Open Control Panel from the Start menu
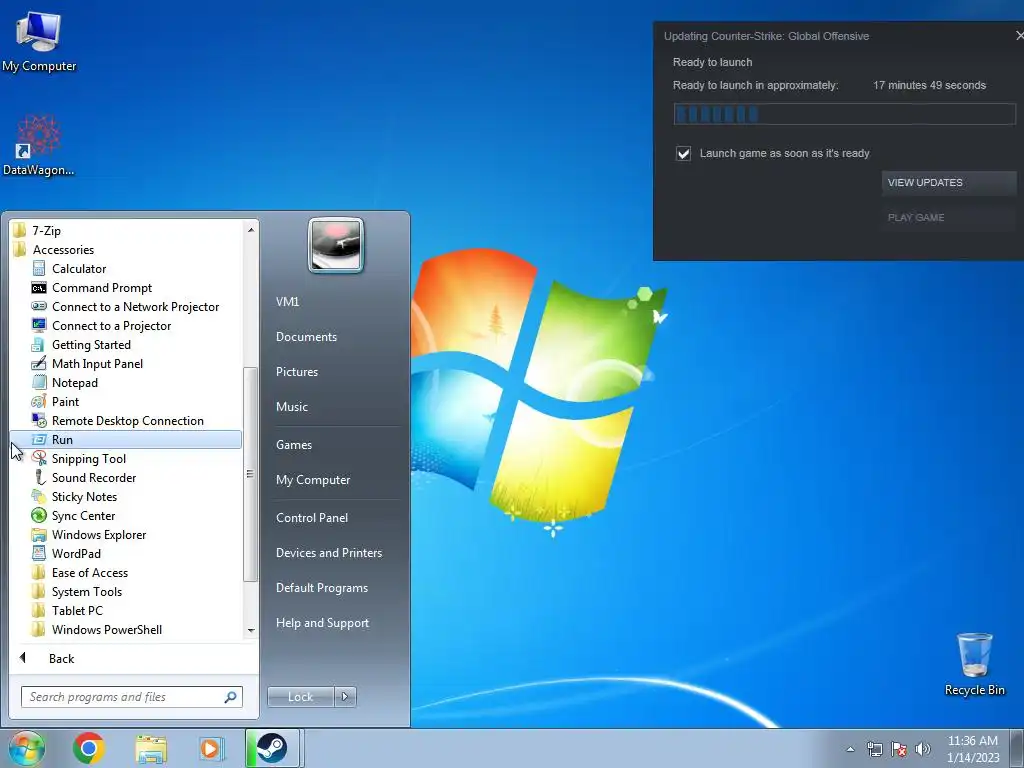 312,518
